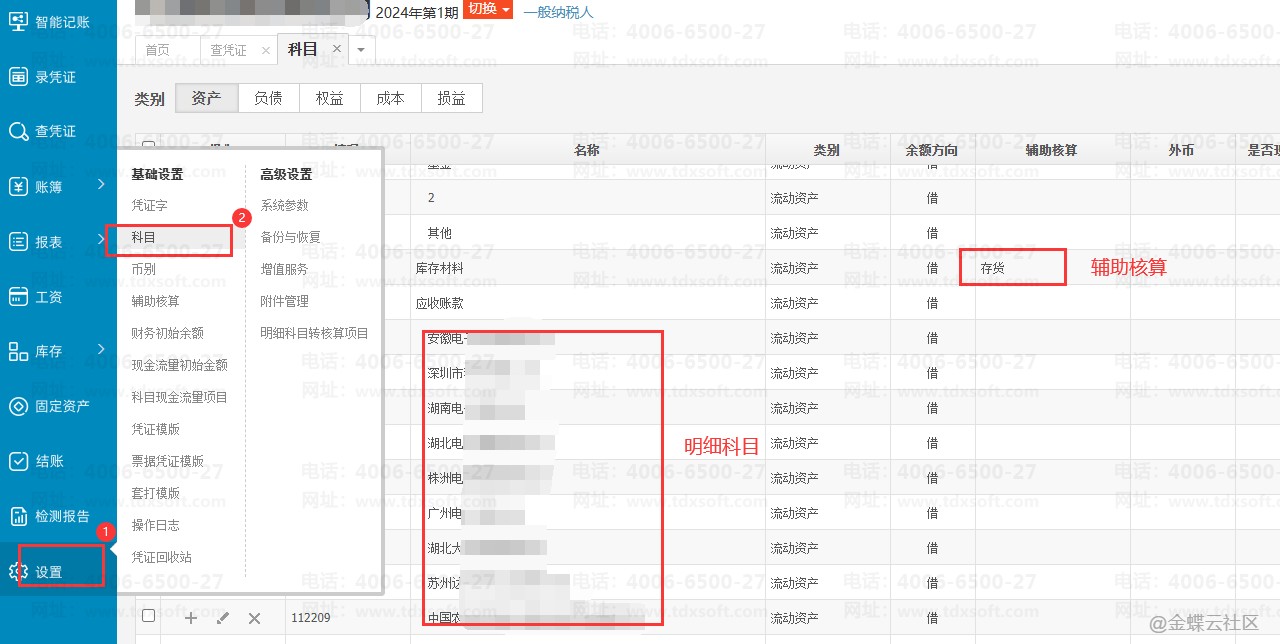
Task: Select 辅助核算 in the settings menu
Action: (x=155, y=301)
